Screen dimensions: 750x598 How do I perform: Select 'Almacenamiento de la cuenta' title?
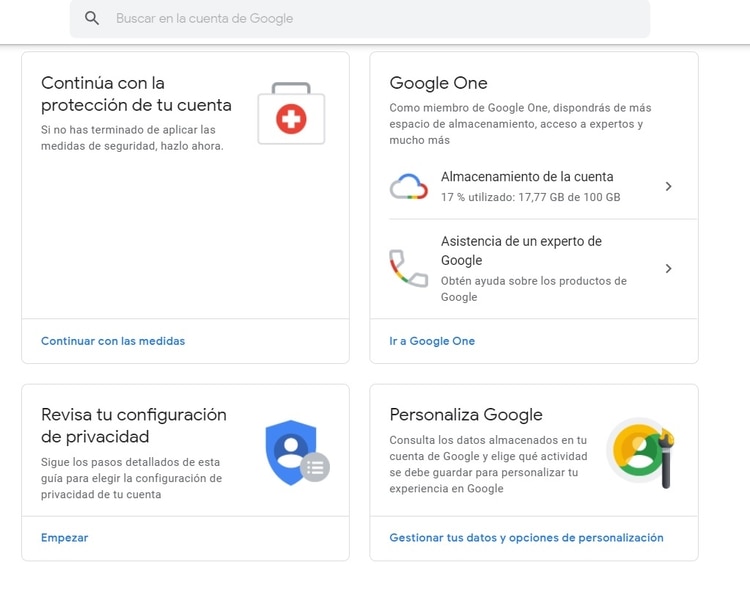coord(527,177)
